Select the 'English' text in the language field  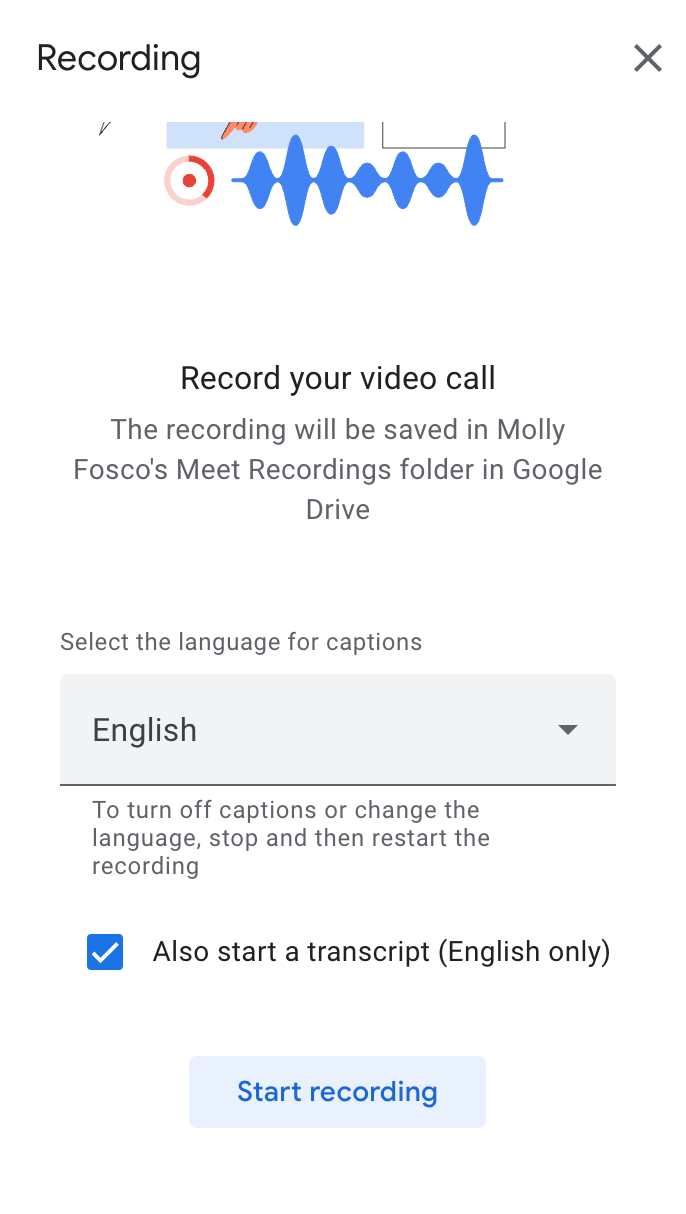[x=145, y=730]
